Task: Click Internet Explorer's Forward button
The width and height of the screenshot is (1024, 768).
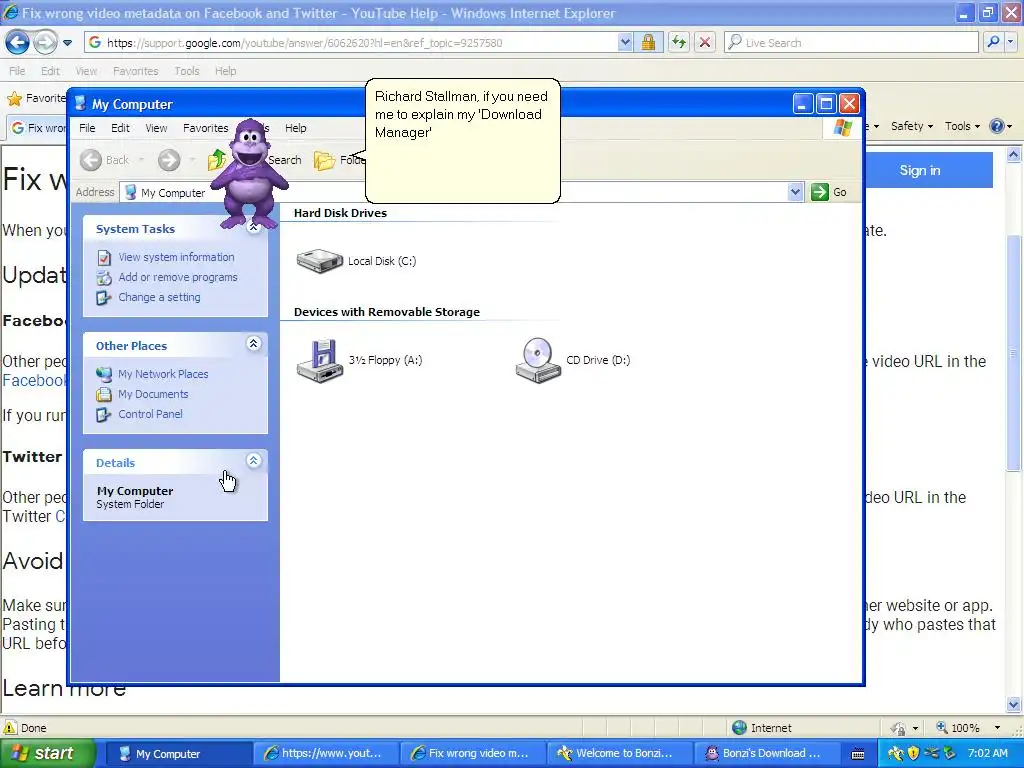Action: point(45,42)
